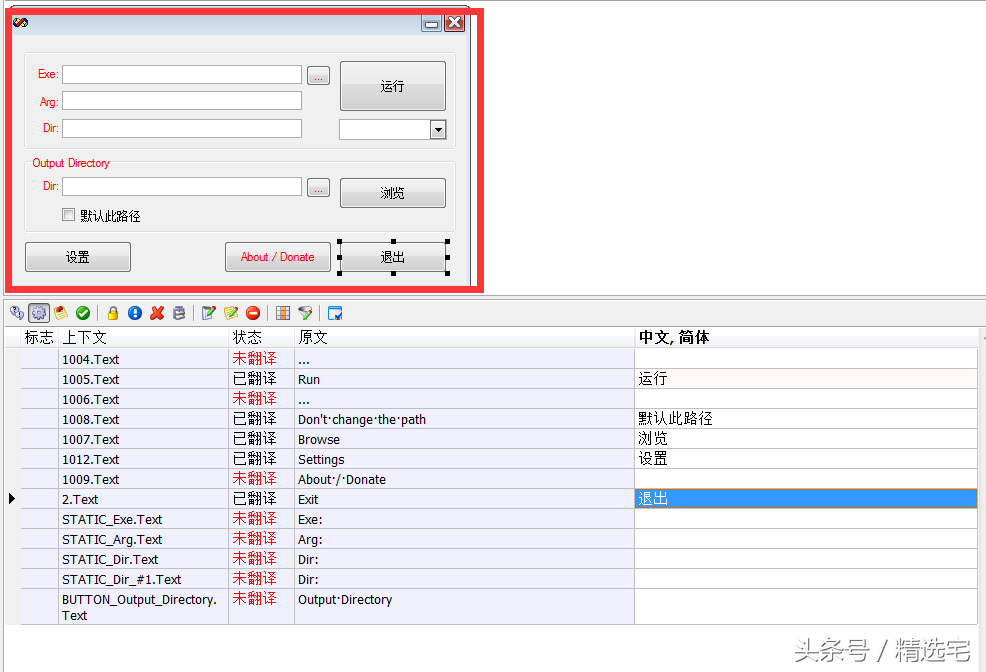Click the app icon in dialog title bar
The height and width of the screenshot is (672, 986).
pyautogui.click(x=20, y=23)
